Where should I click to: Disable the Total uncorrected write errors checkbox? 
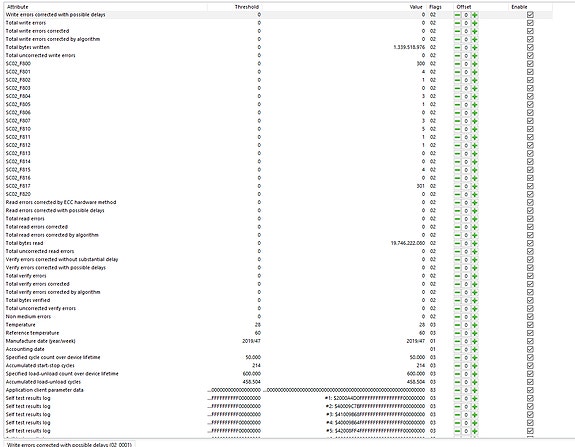pos(530,56)
